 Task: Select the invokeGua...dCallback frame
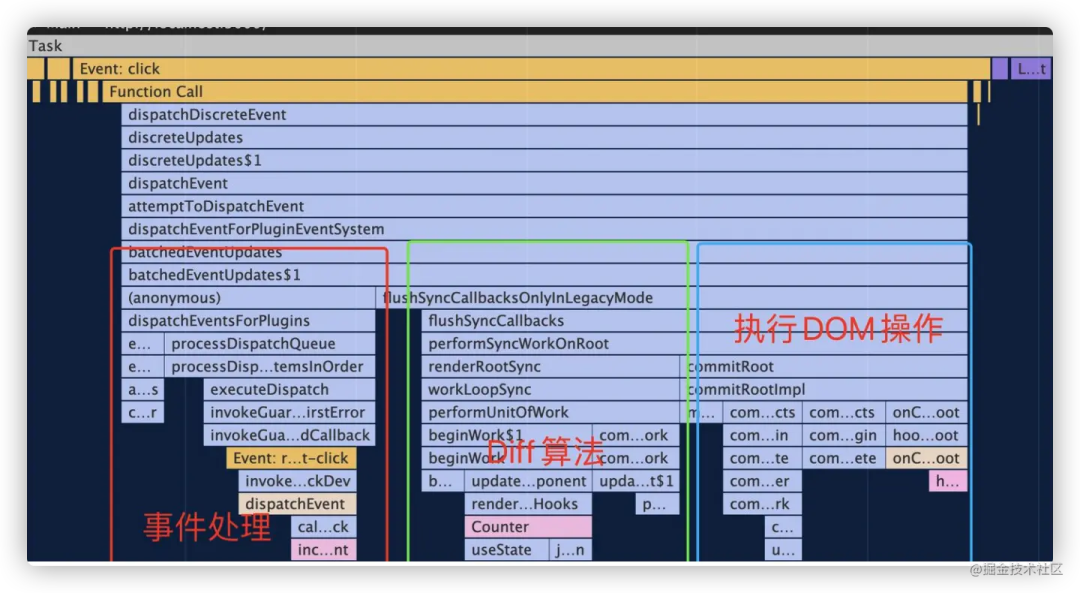pyautogui.click(x=289, y=435)
